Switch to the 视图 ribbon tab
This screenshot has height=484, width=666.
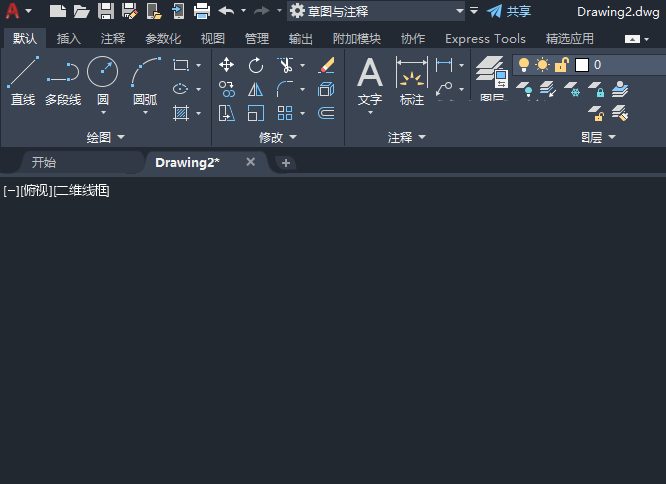tap(212, 39)
